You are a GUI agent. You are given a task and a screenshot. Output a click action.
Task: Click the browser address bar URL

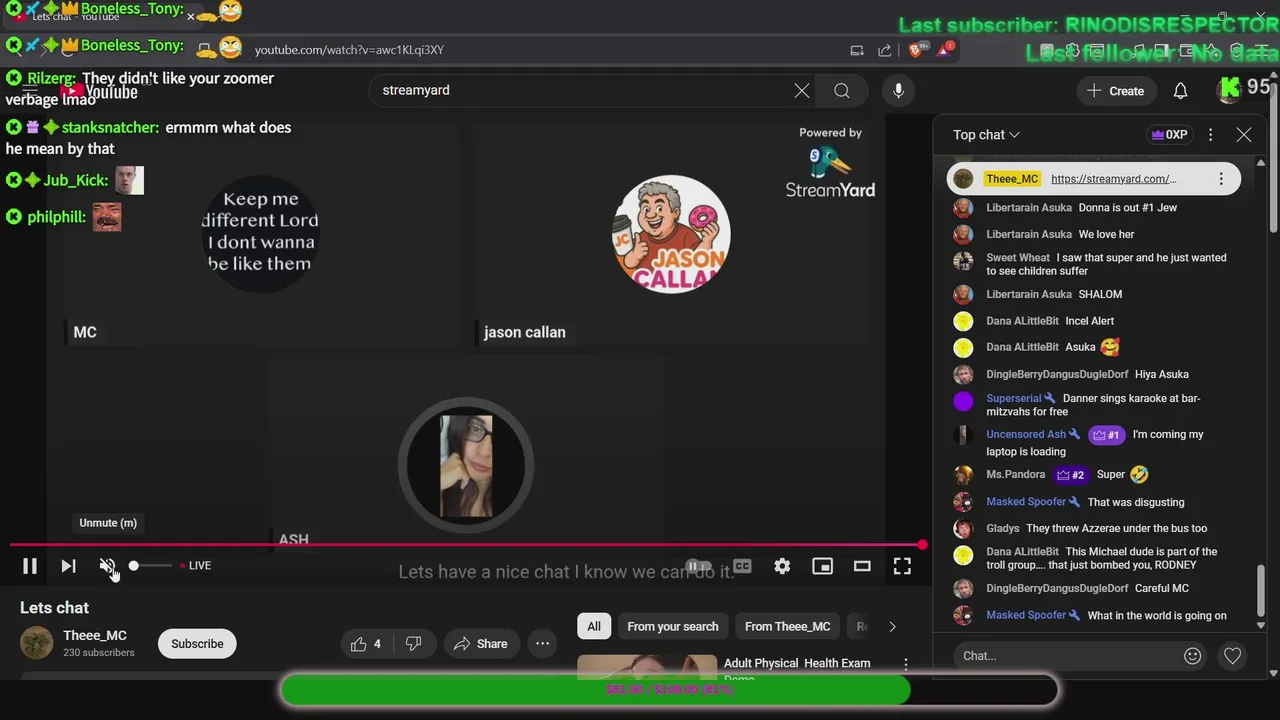[349, 50]
